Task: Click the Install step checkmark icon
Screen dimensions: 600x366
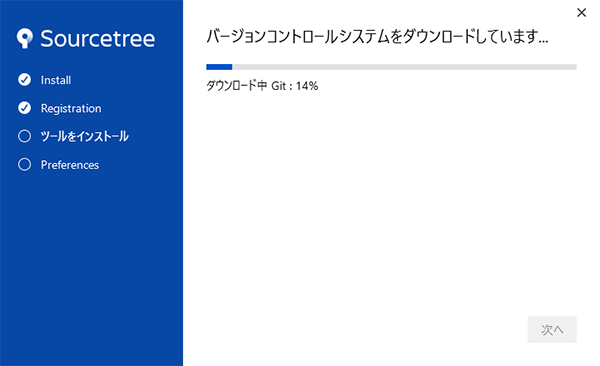Action: pos(24,80)
